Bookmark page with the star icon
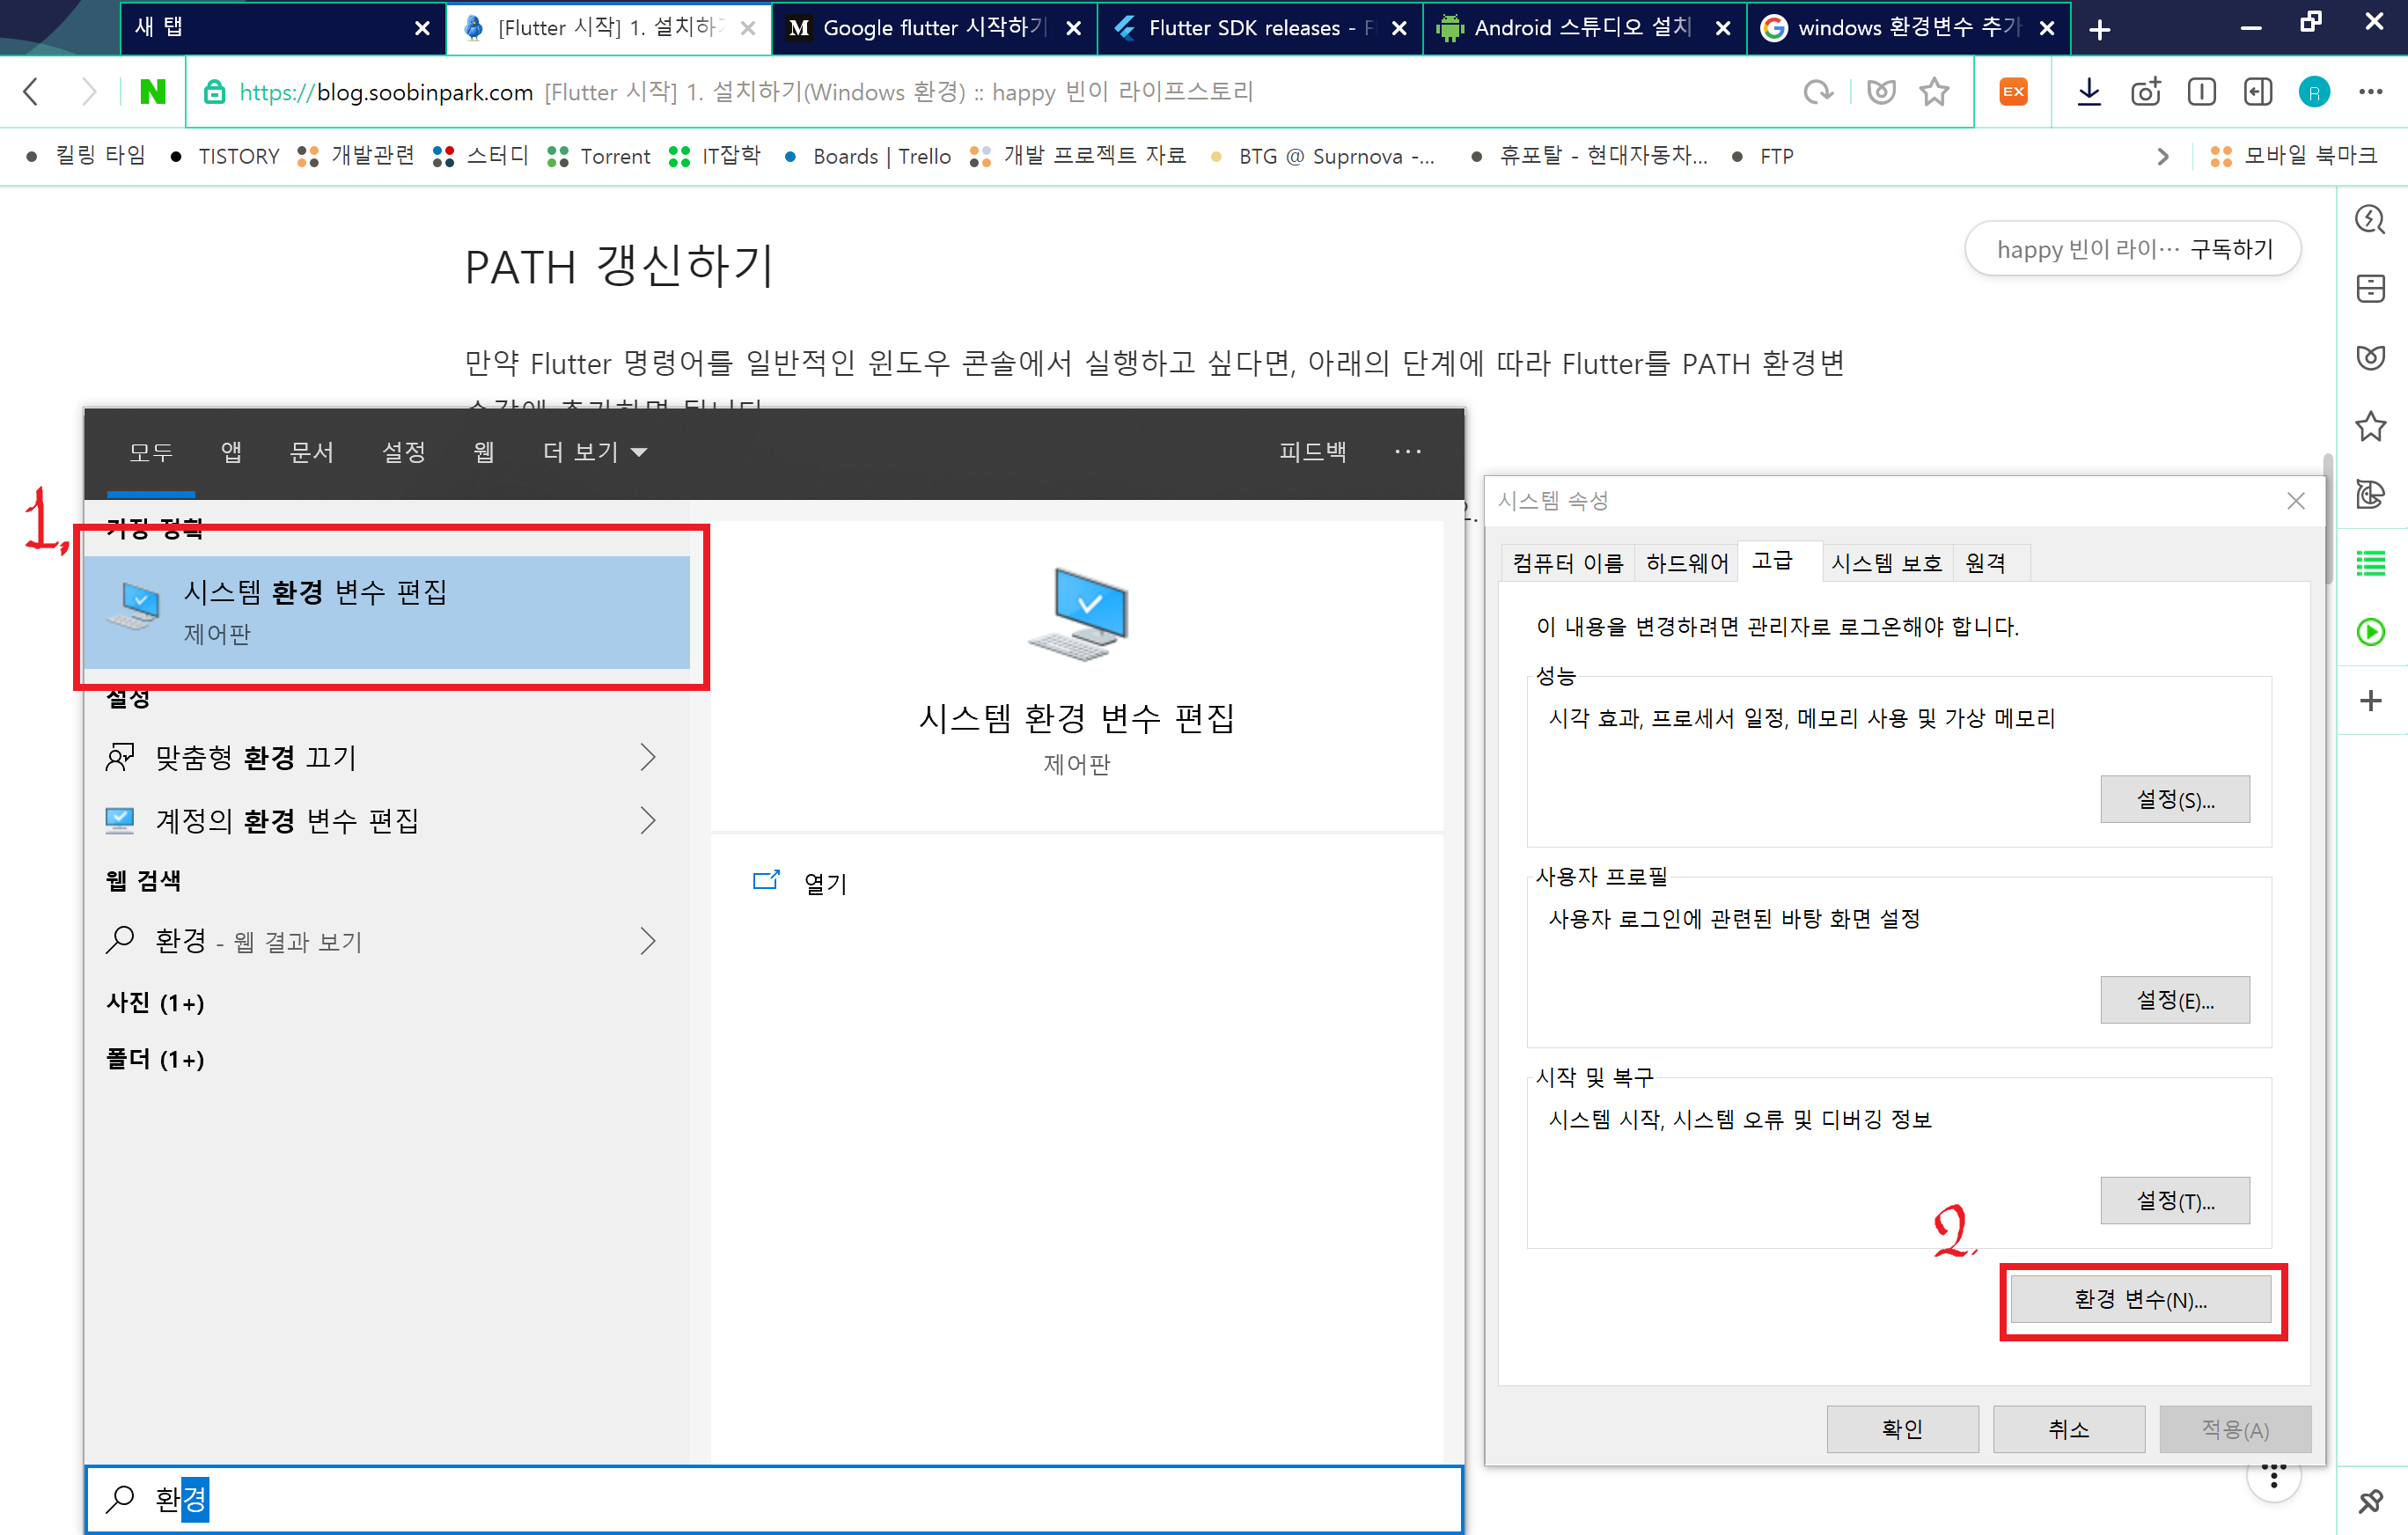Screen dimensions: 2408x1535 1934,92
